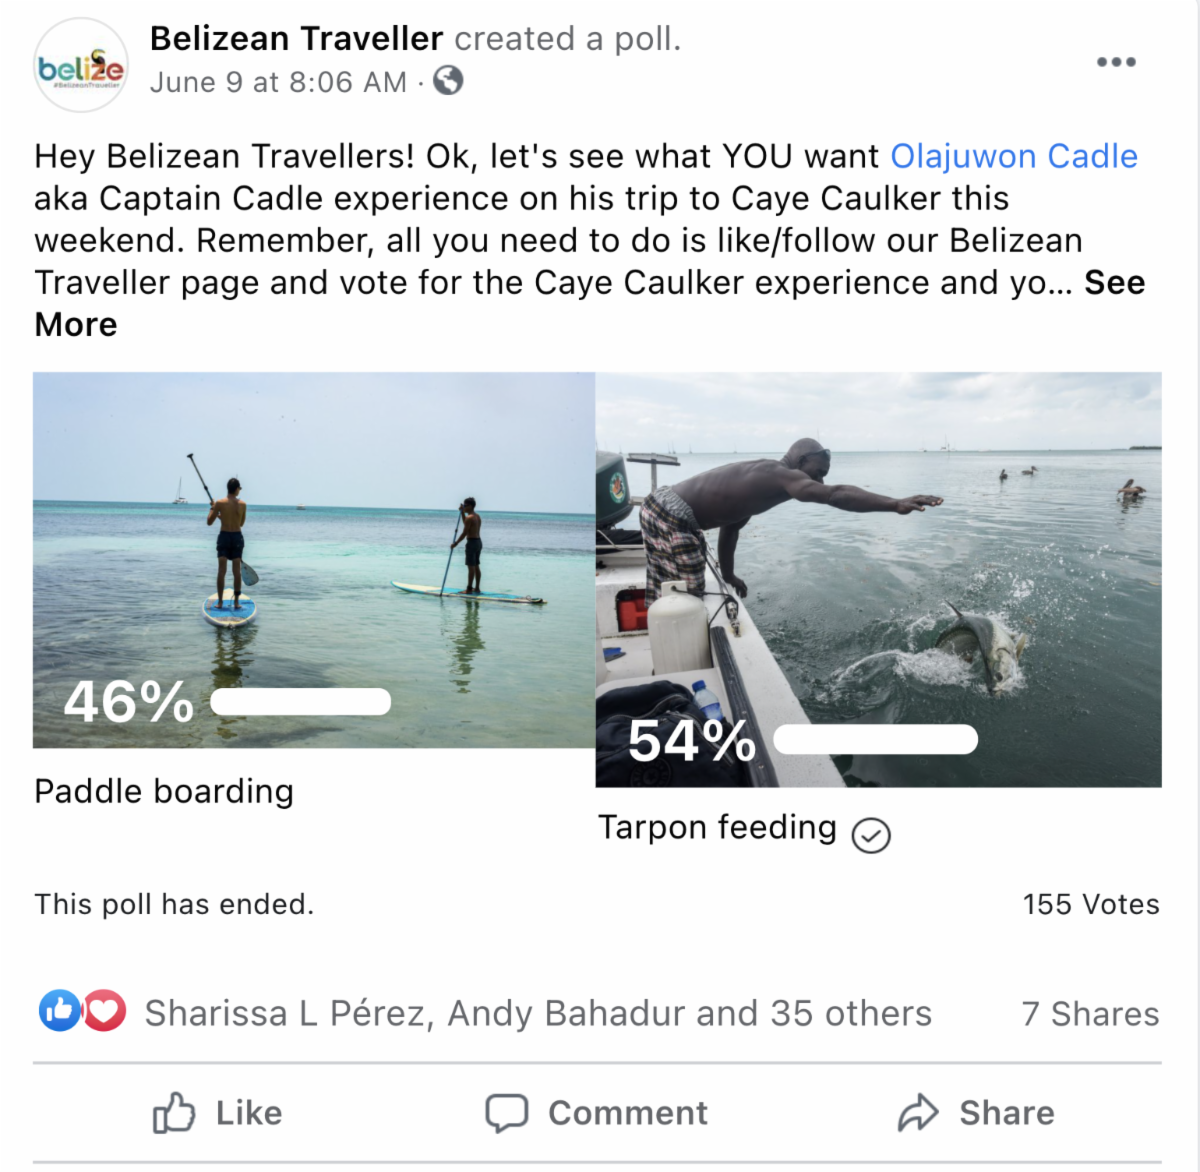Click the red heart reaction emoji
Screen dimensions: 1200x1172
click(x=104, y=1011)
